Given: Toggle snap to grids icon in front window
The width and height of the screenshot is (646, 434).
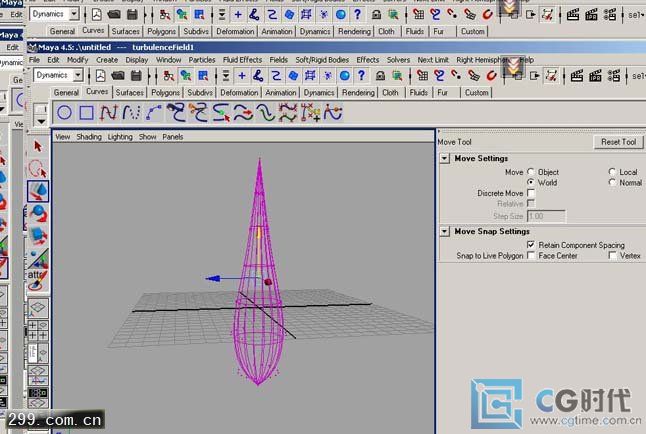Looking at the screenshot, I should (422, 76).
